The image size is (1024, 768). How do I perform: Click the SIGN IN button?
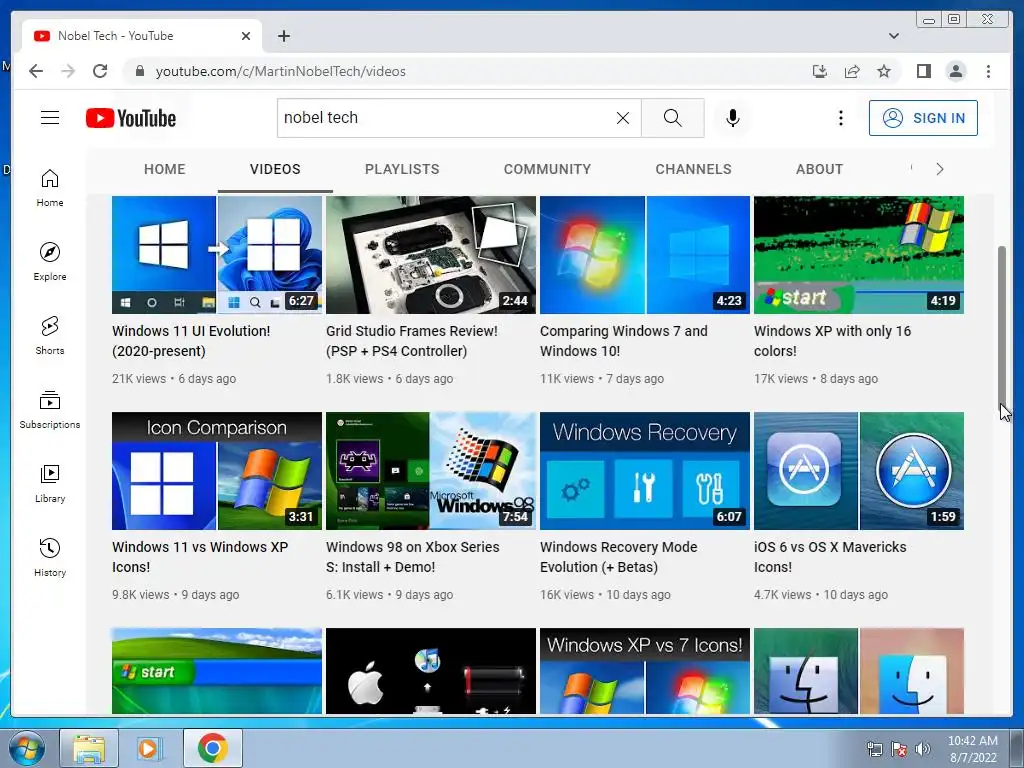click(x=923, y=118)
